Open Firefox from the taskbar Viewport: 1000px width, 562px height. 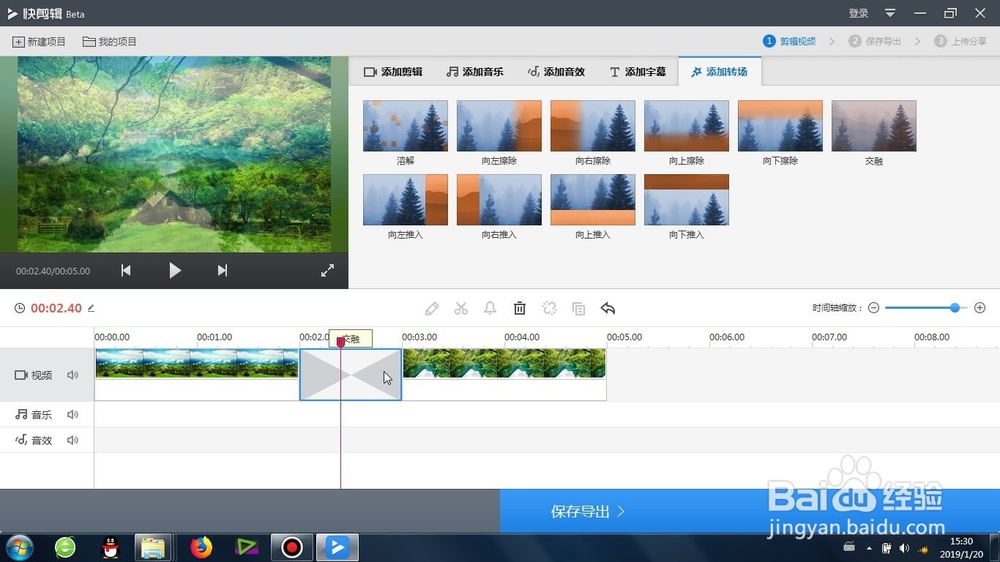coord(201,547)
